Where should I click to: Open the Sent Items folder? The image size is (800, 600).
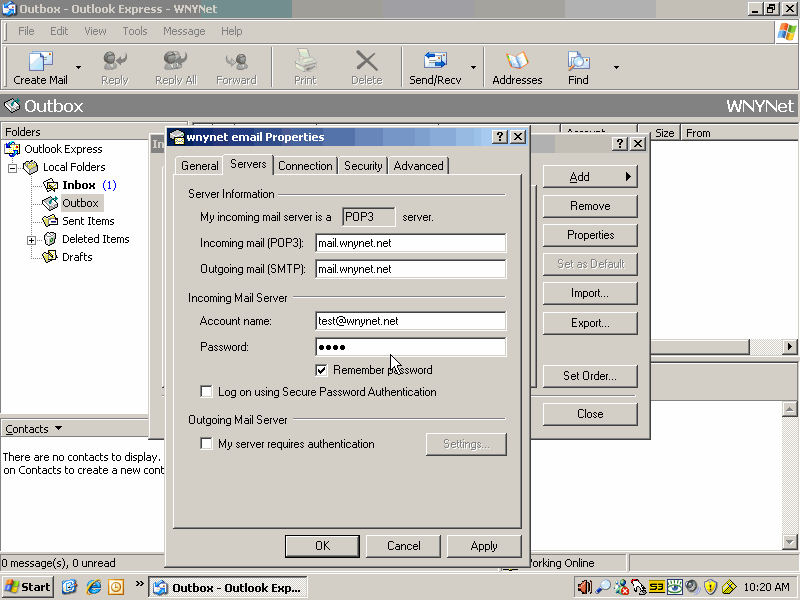(88, 221)
